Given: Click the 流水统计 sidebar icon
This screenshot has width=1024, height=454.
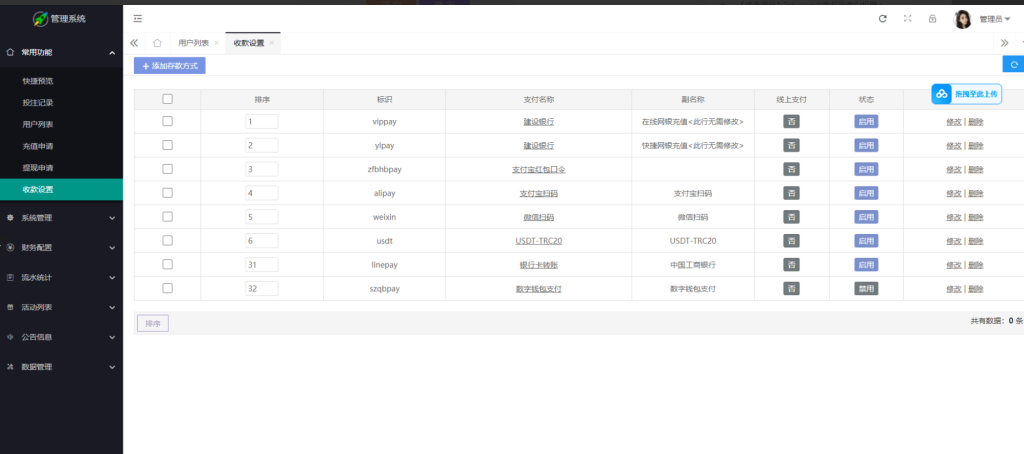Looking at the screenshot, I should pyautogui.click(x=10, y=278).
